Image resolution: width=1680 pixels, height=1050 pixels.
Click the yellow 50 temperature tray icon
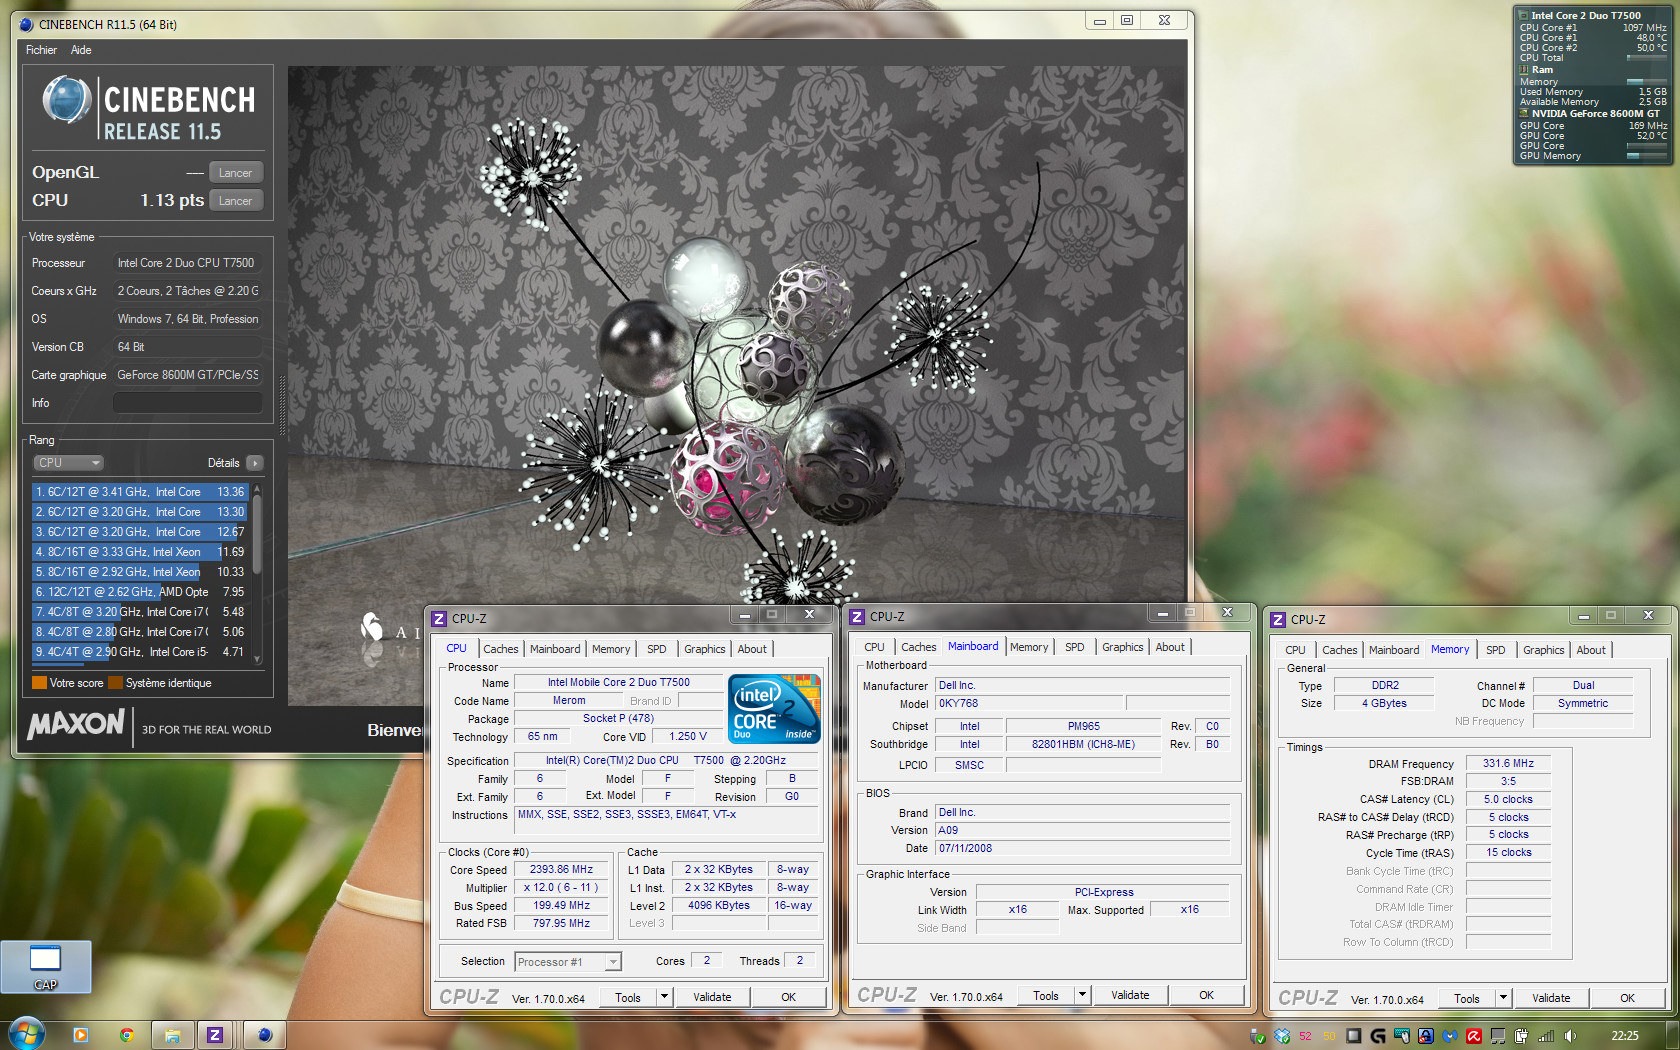1329,1036
